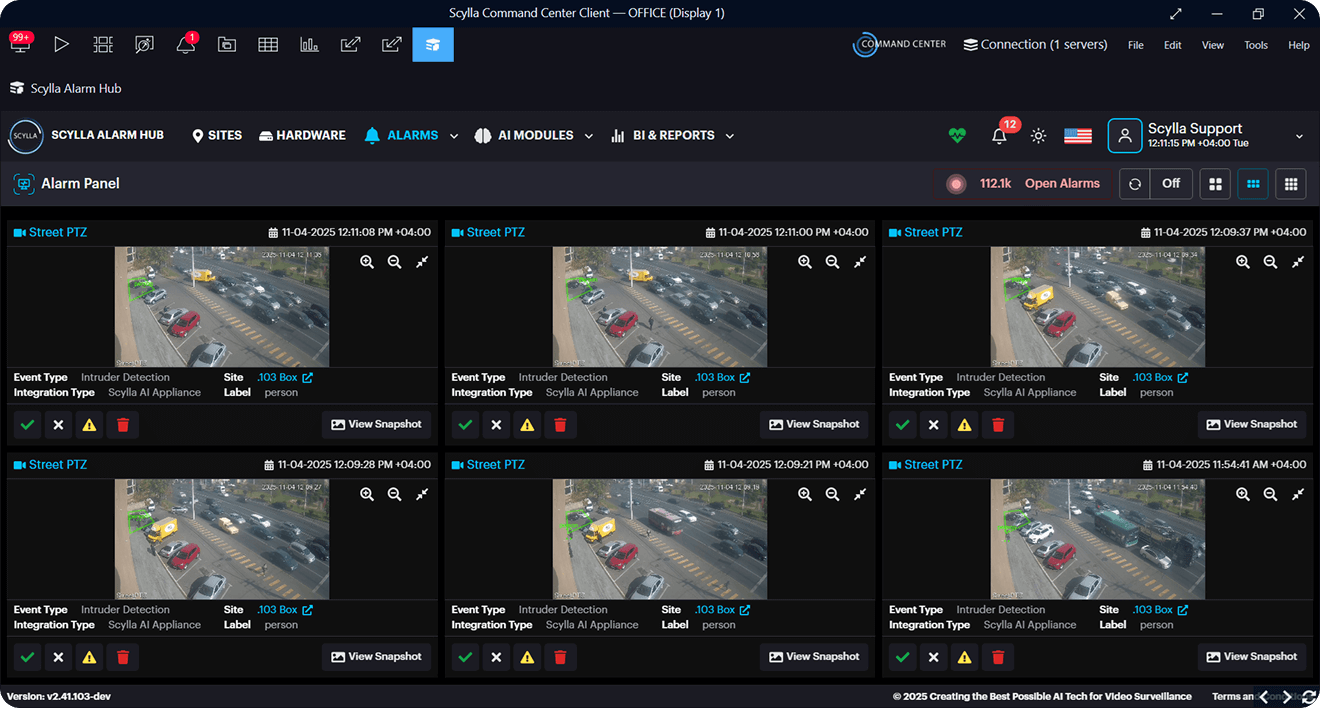Toggle light theme with sun icon
1320x708 pixels.
(x=1038, y=136)
